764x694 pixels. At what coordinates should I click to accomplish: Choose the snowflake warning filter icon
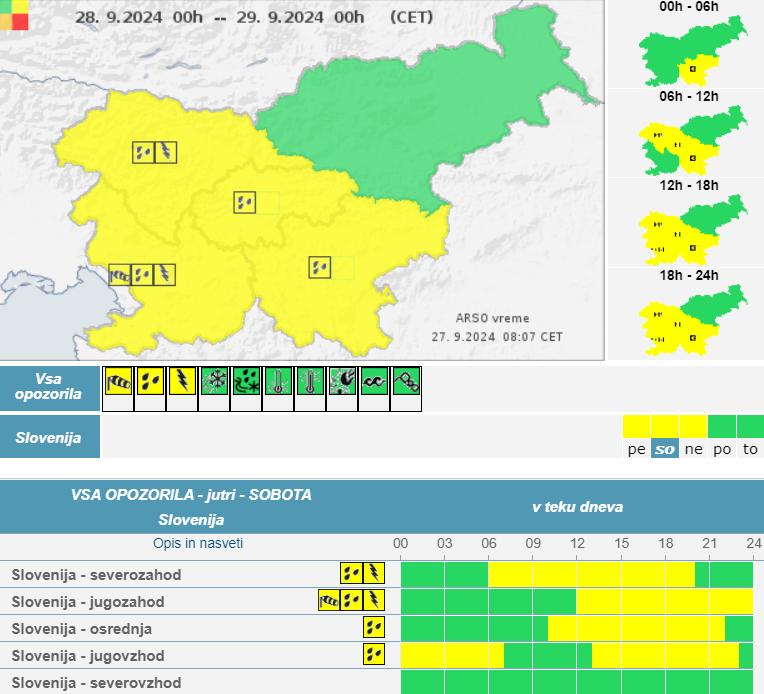[214, 381]
